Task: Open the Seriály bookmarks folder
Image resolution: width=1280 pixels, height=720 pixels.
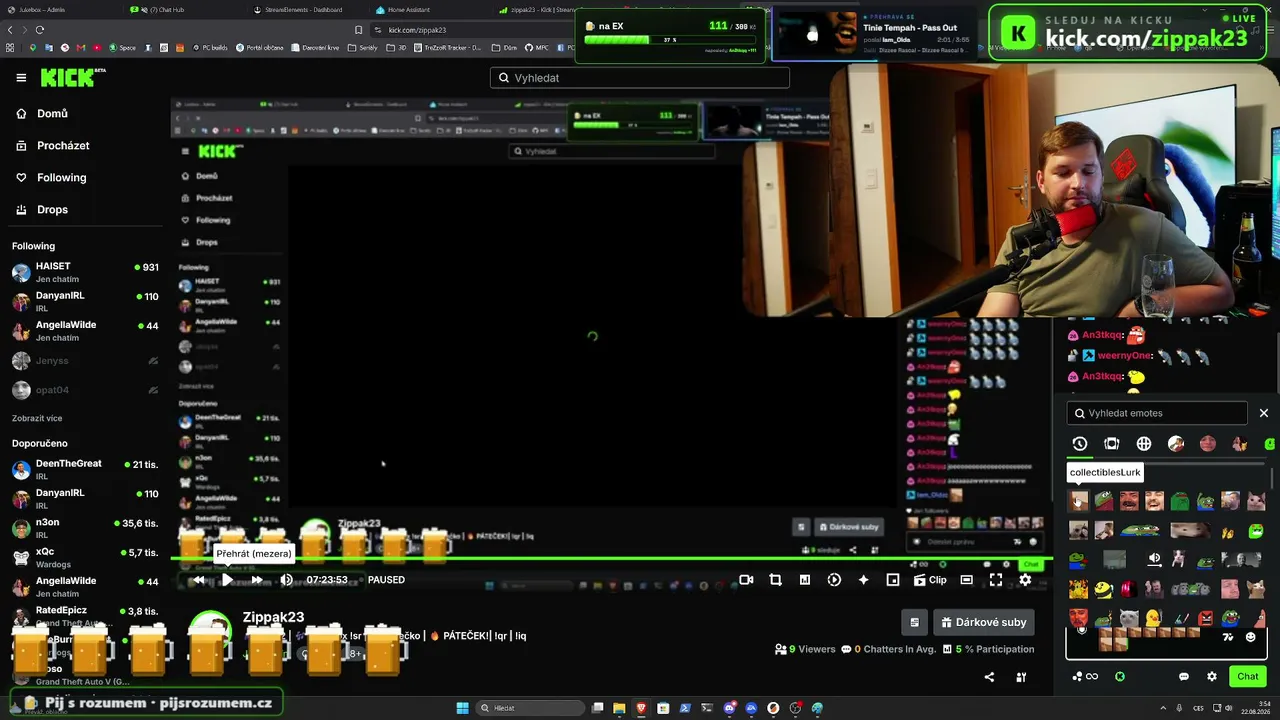Action: tap(363, 48)
